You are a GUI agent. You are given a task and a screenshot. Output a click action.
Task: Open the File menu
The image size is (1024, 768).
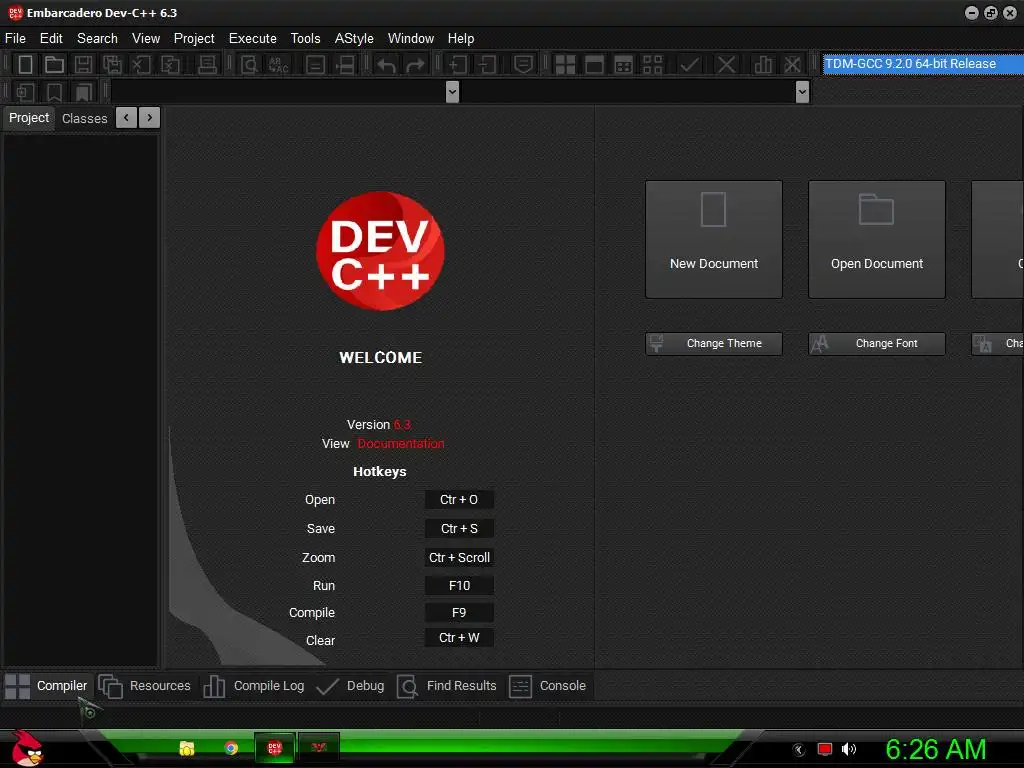[15, 39]
